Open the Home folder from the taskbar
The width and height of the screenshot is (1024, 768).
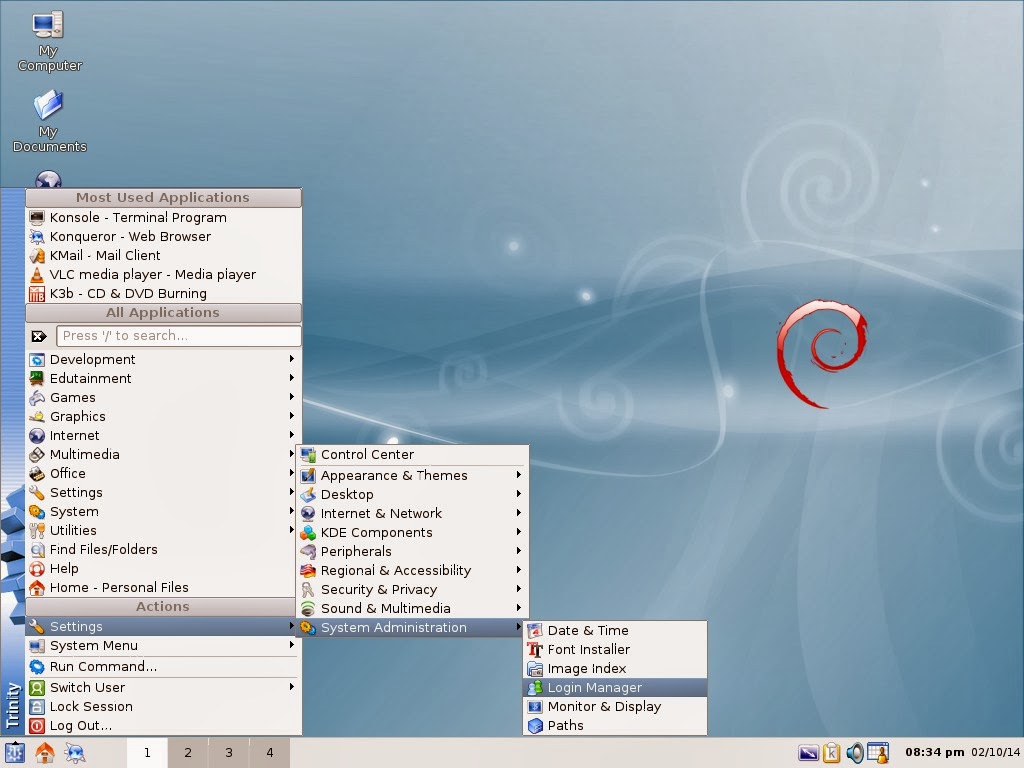tap(43, 752)
